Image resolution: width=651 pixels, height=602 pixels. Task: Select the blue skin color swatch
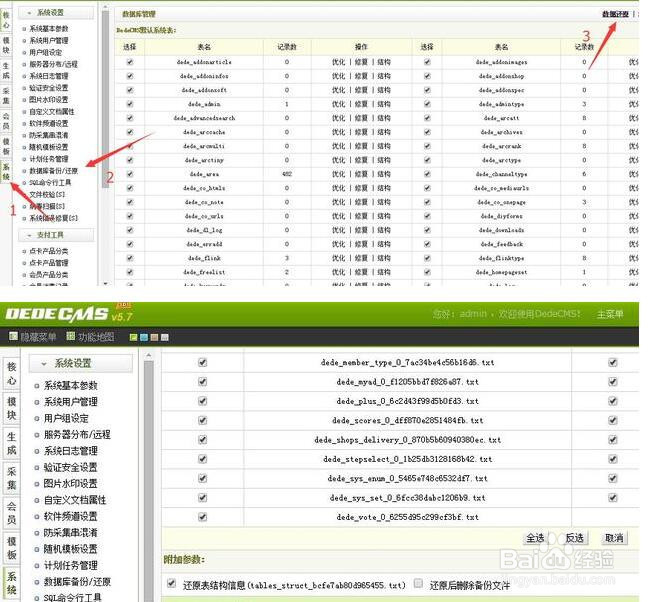(144, 338)
